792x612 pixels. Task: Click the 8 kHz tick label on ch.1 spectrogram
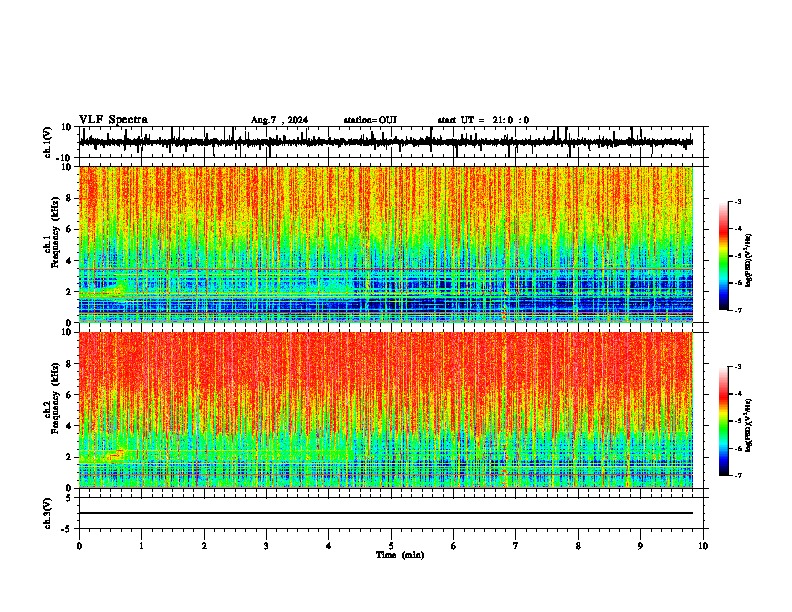70,198
